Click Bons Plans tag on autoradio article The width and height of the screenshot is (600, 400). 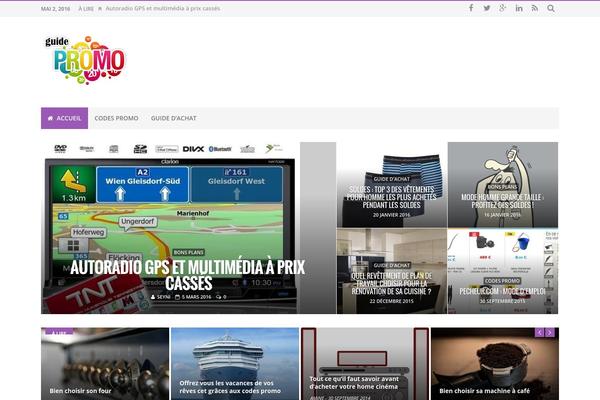(189, 252)
